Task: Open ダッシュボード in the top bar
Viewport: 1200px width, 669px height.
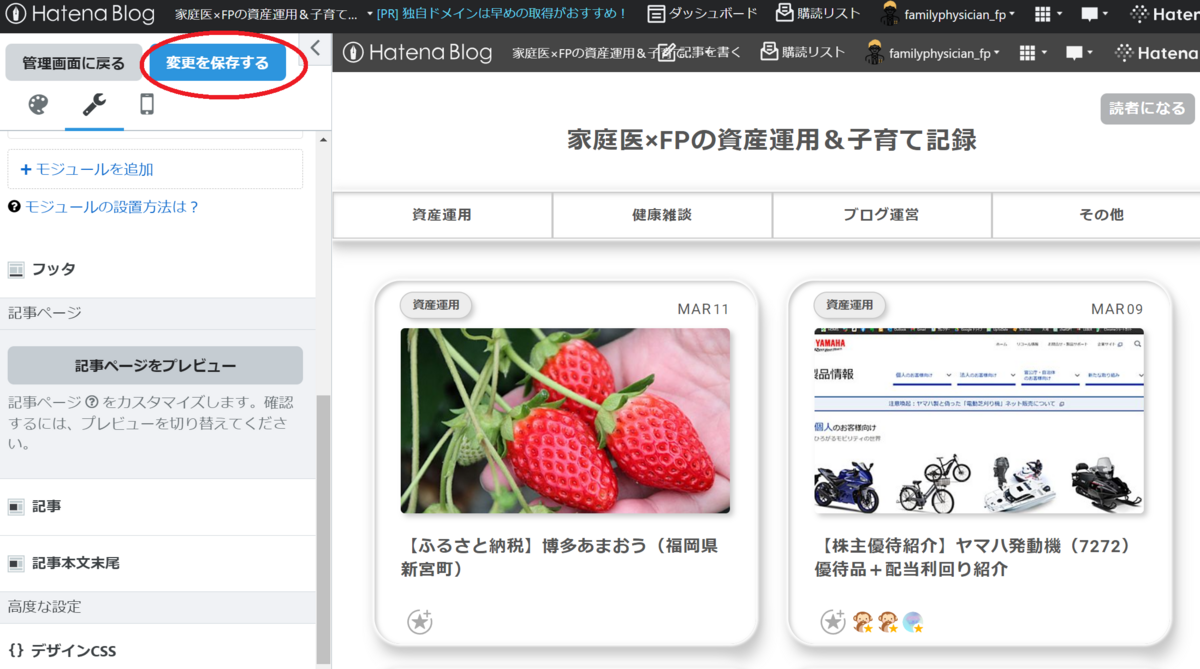Action: 702,14
